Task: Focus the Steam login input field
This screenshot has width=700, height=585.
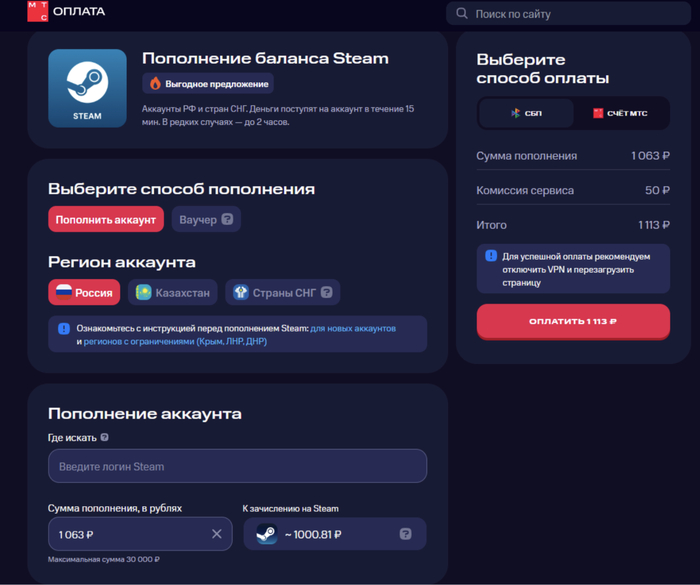Action: click(237, 466)
